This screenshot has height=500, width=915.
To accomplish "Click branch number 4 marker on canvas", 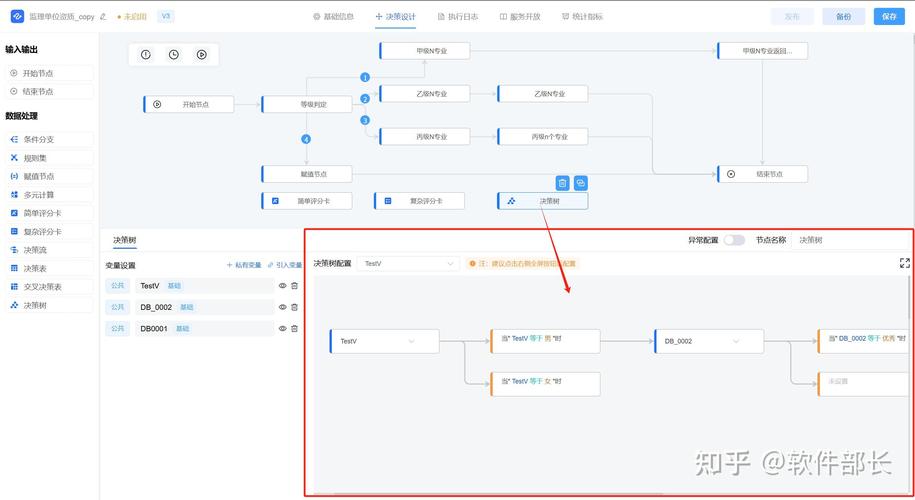I will tap(306, 139).
